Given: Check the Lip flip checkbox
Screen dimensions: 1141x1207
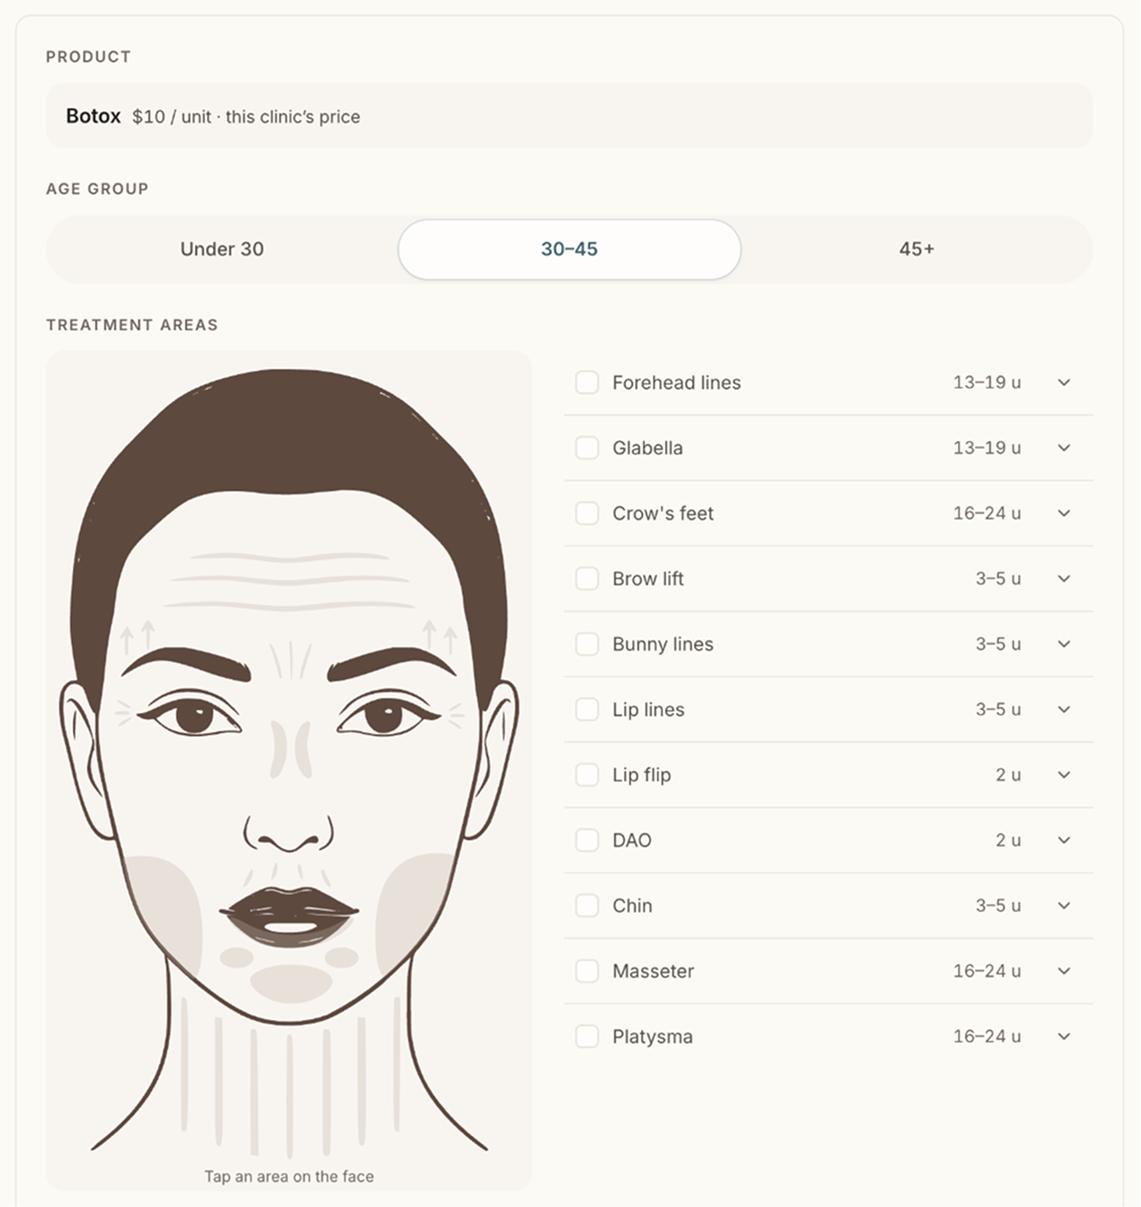Looking at the screenshot, I should coord(587,775).
